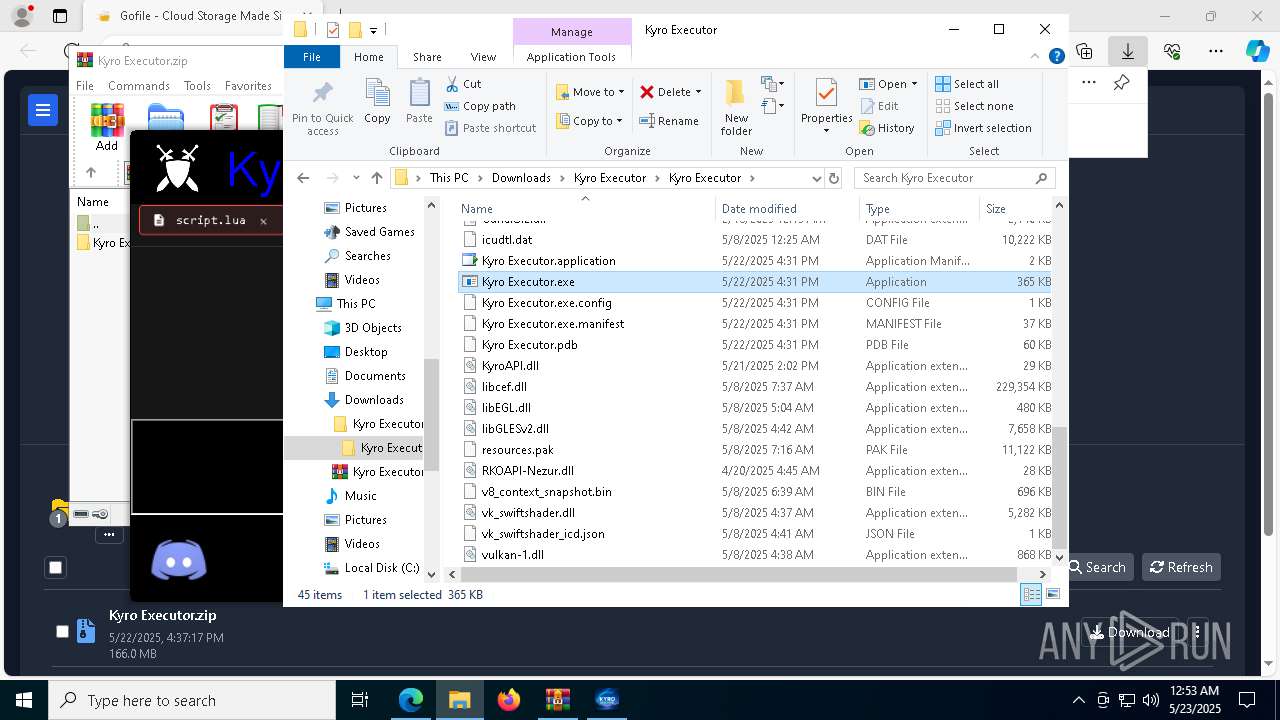
Task: Switch to large icons view
Action: (1053, 594)
